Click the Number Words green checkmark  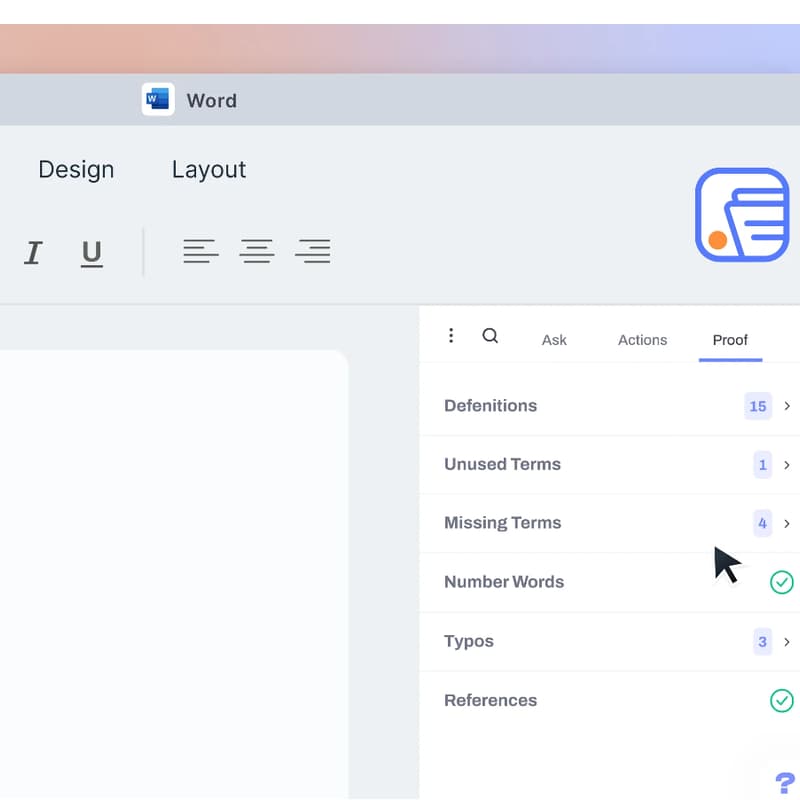pyautogui.click(x=781, y=582)
